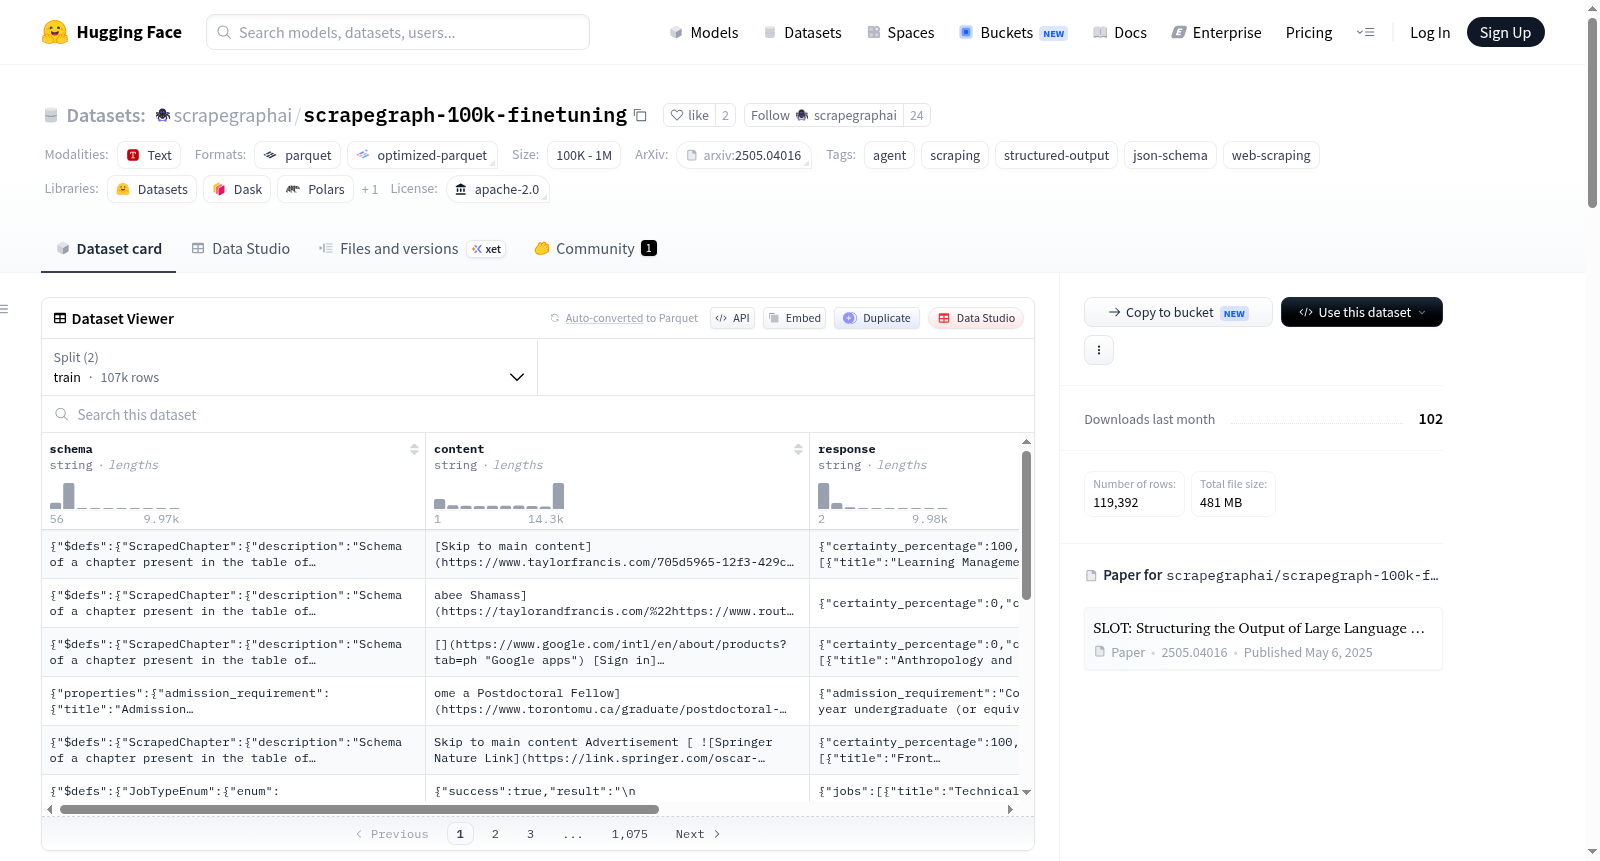Sort the content column
1600x861 pixels.
[798, 449]
